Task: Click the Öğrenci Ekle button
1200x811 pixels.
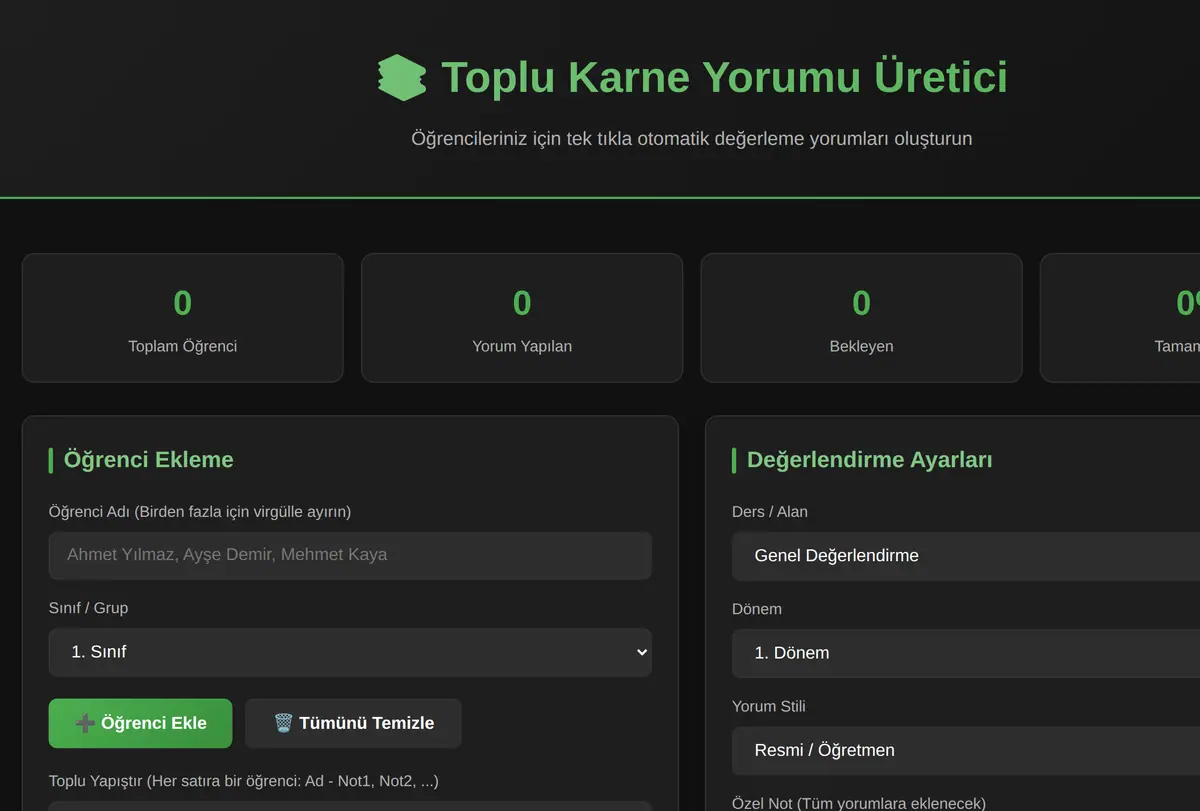Action: pyautogui.click(x=140, y=723)
